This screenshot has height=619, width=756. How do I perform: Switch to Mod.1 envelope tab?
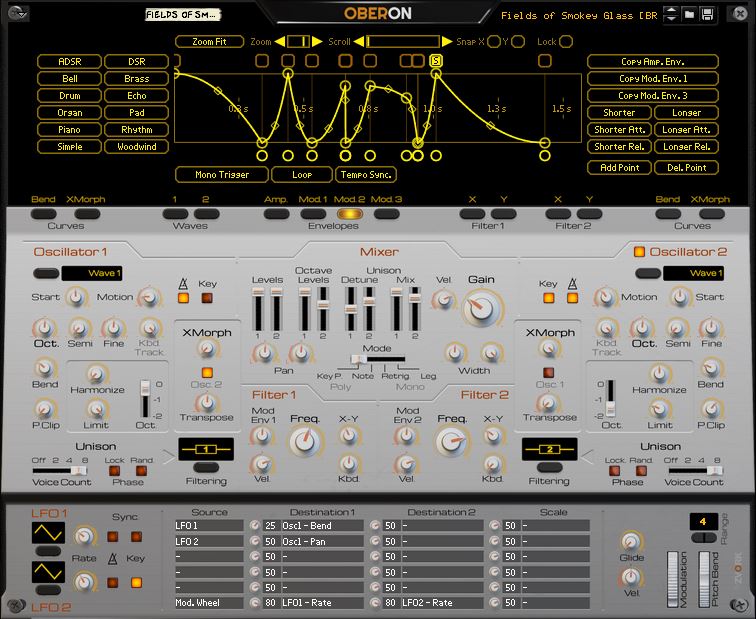point(313,213)
